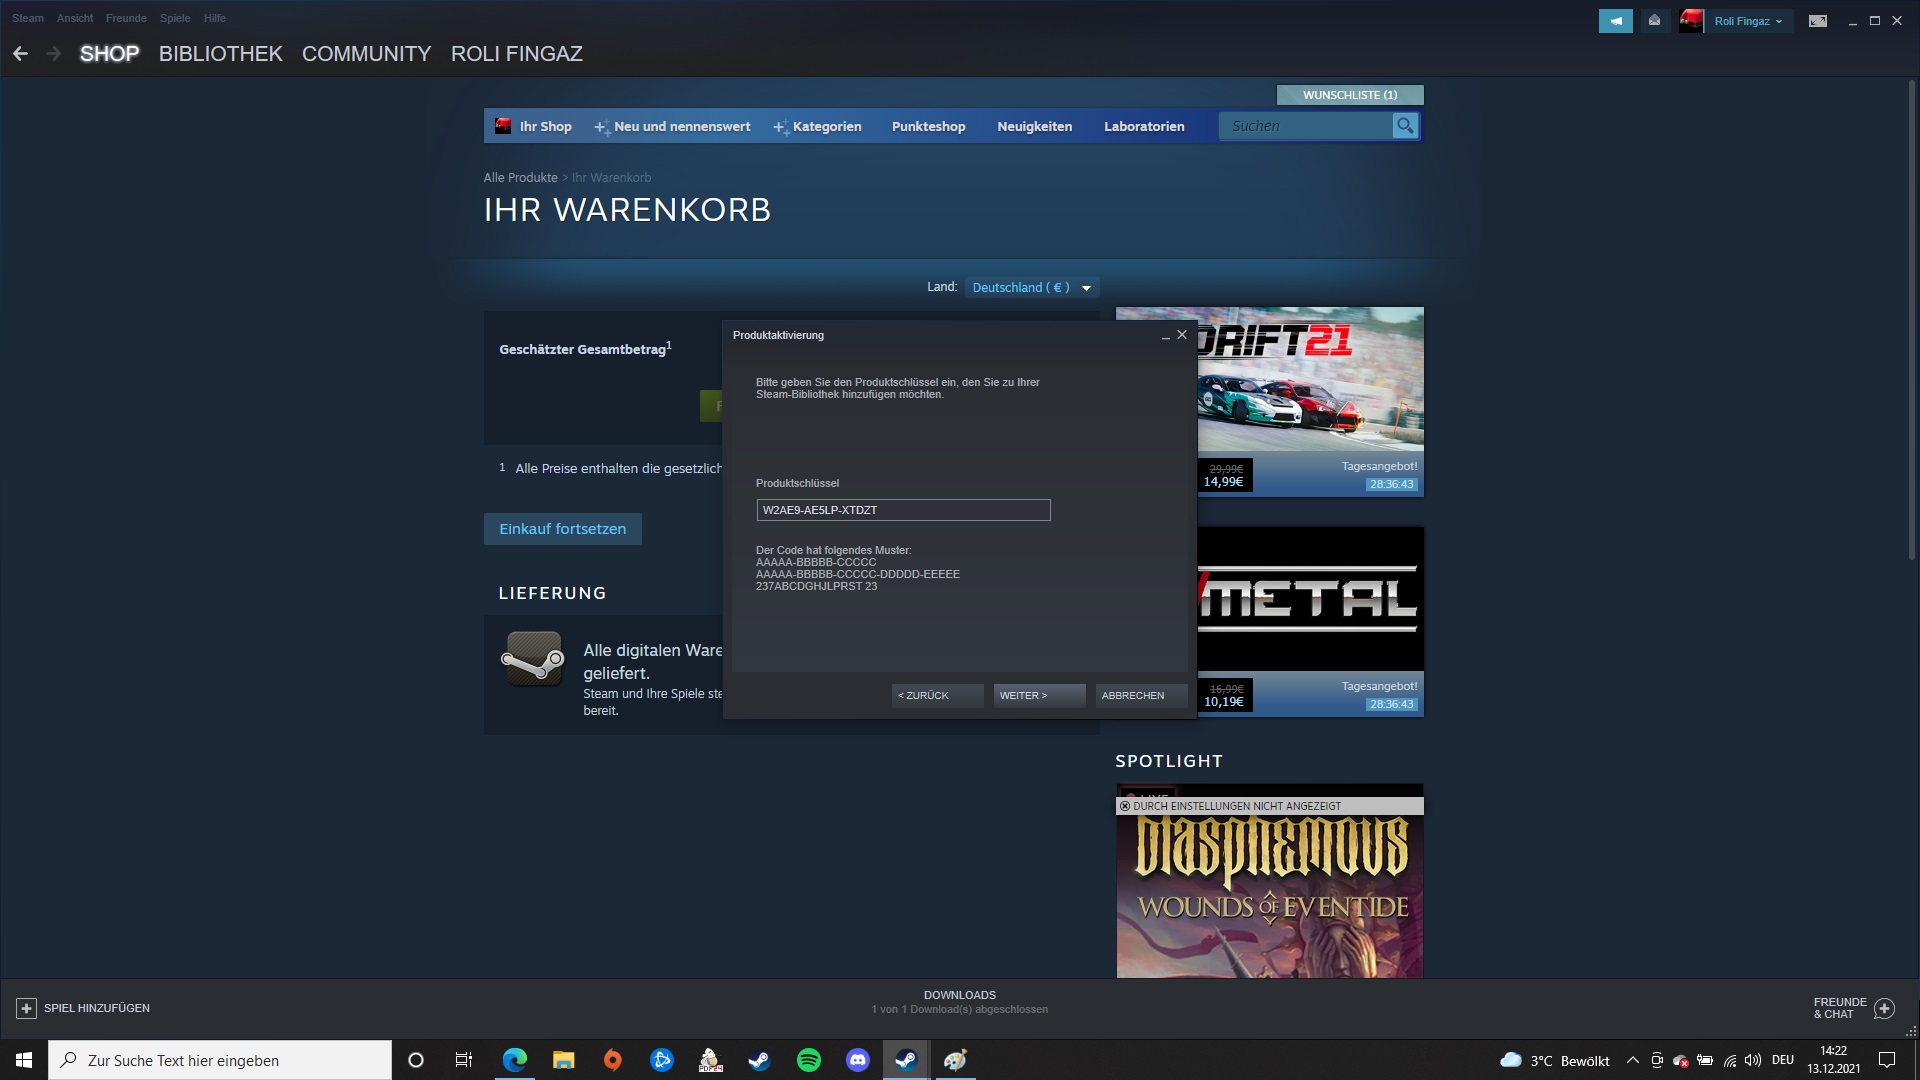Switch to Big Picture mode icon

click(x=1818, y=21)
